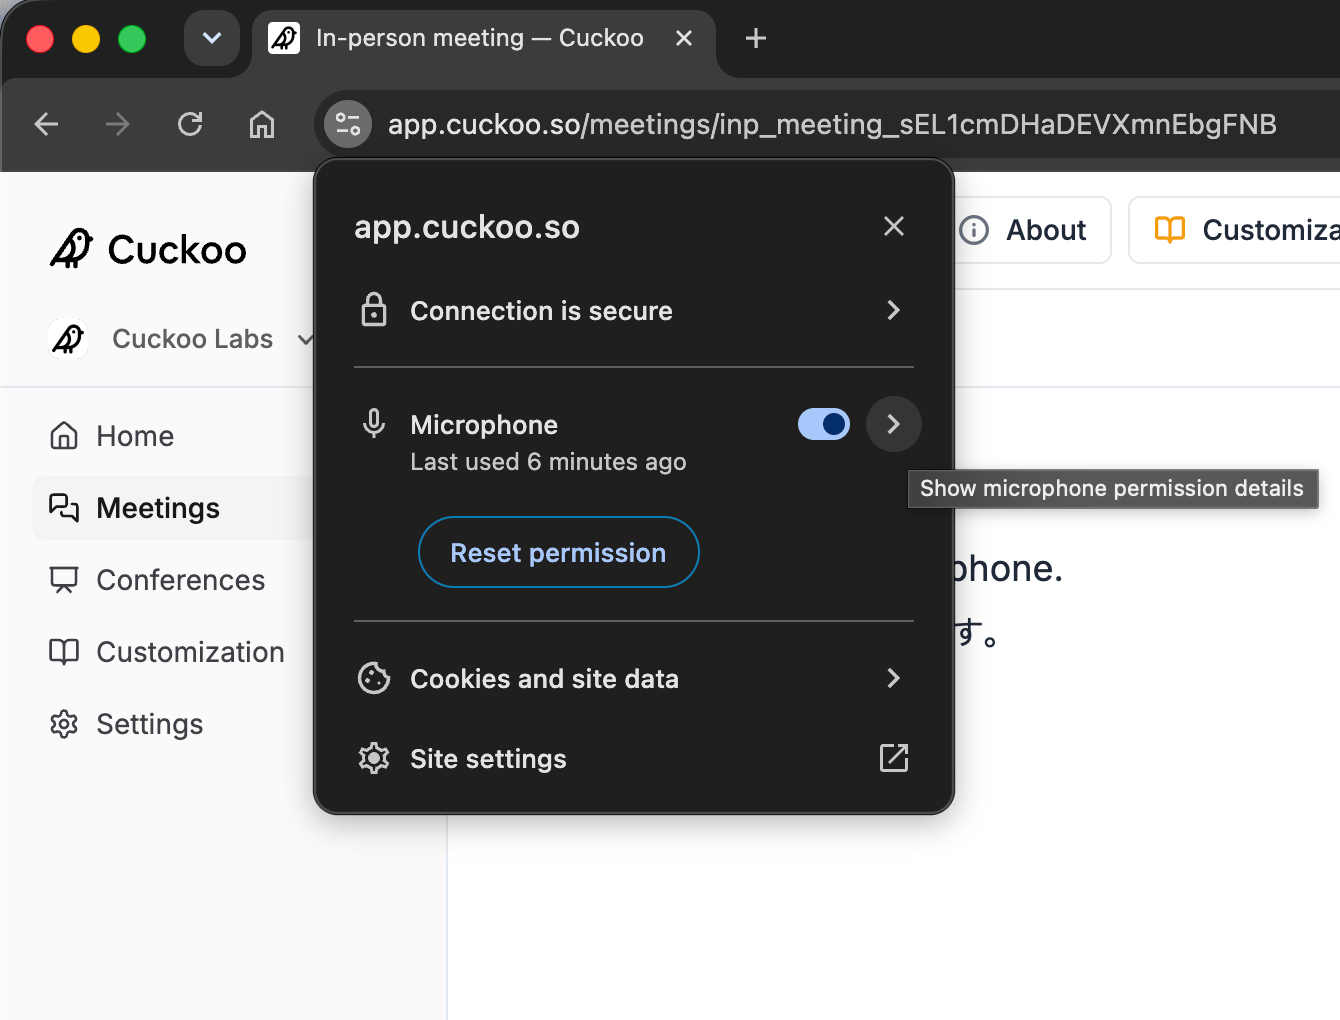Click the external link icon for Site settings
The height and width of the screenshot is (1020, 1340).
click(894, 758)
